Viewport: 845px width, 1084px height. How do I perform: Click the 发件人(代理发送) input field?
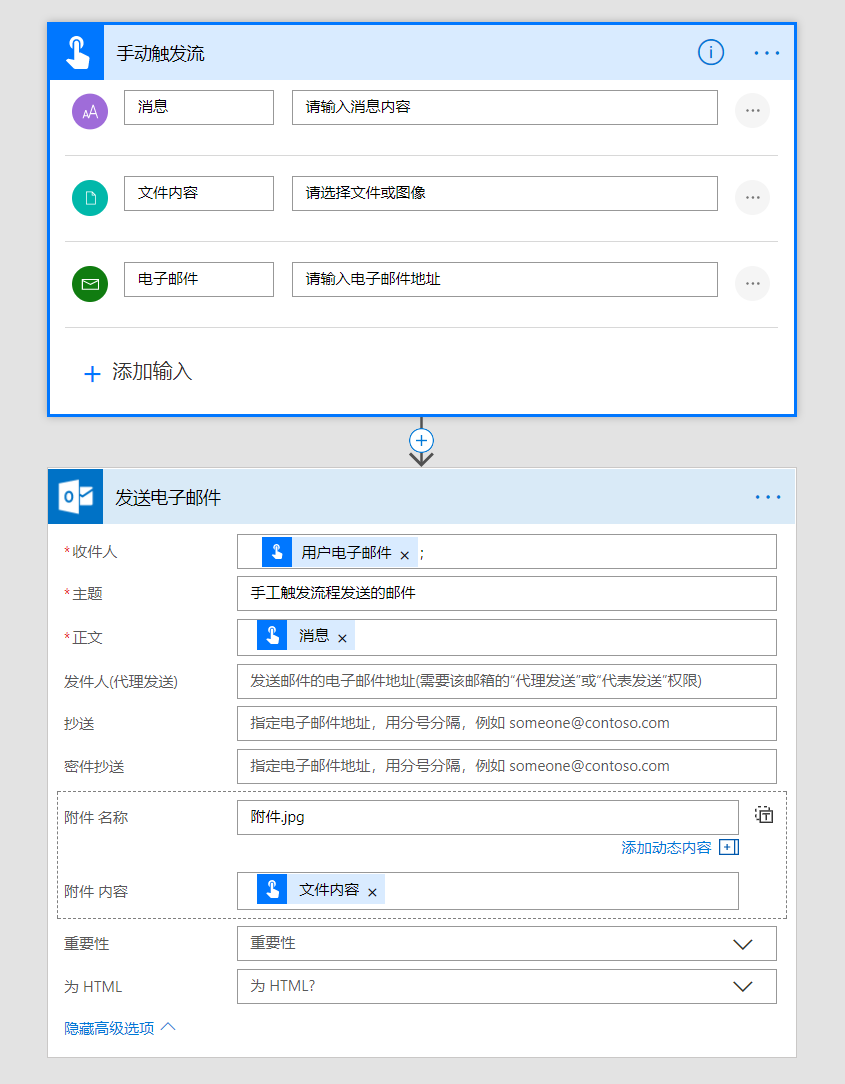click(x=506, y=681)
